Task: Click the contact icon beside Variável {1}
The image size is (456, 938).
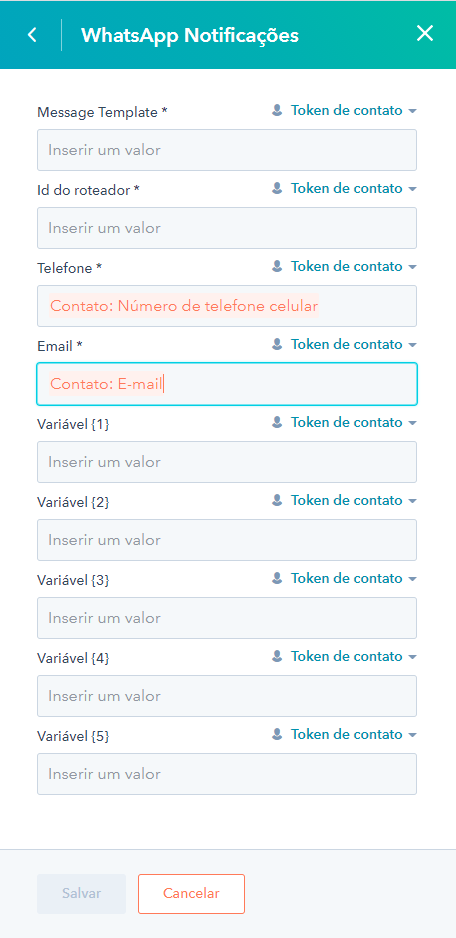Action: click(x=277, y=422)
